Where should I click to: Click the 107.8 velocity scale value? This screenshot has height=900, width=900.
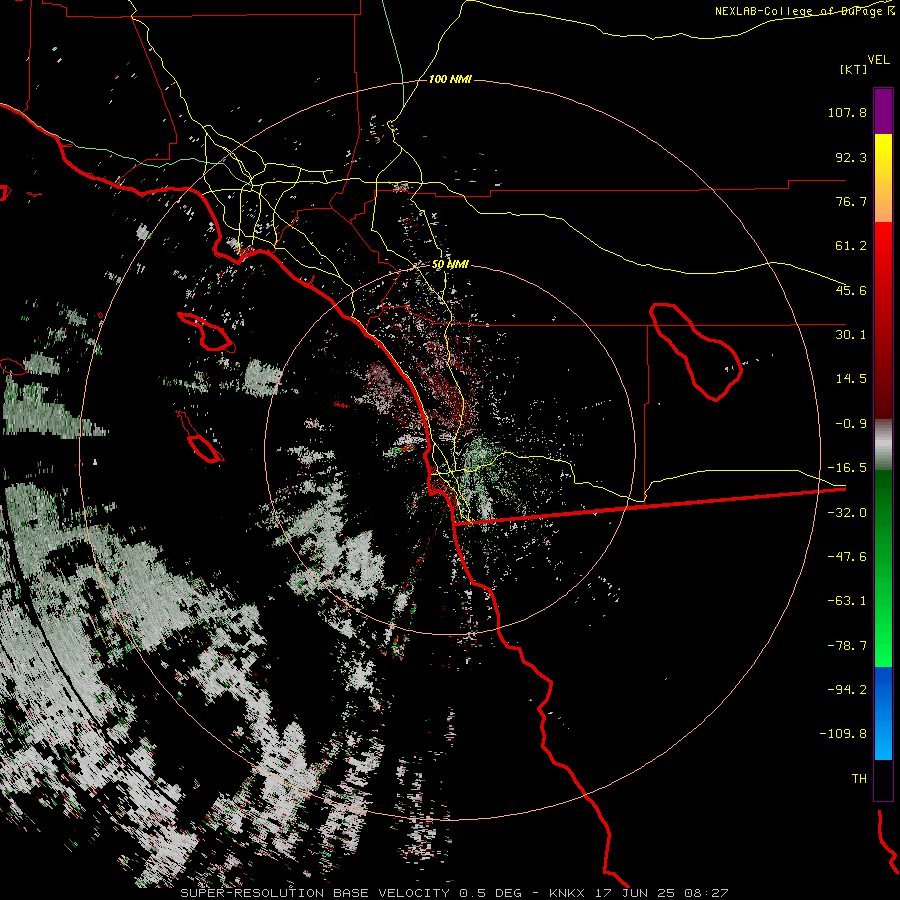point(847,112)
